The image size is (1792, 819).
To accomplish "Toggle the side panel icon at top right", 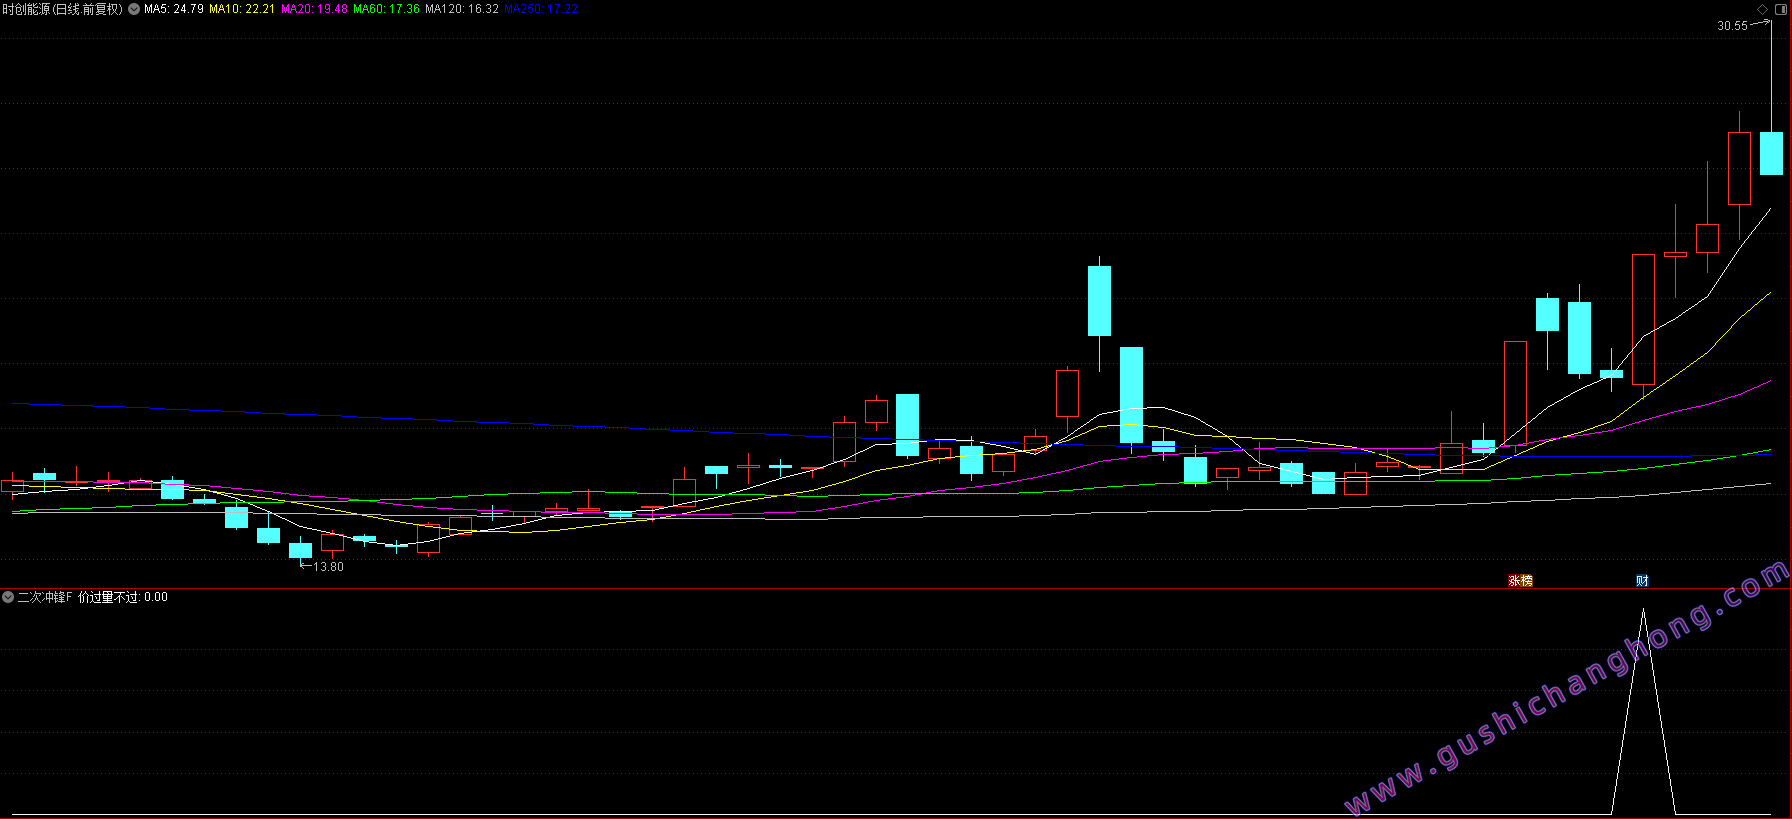I will point(1781,9).
